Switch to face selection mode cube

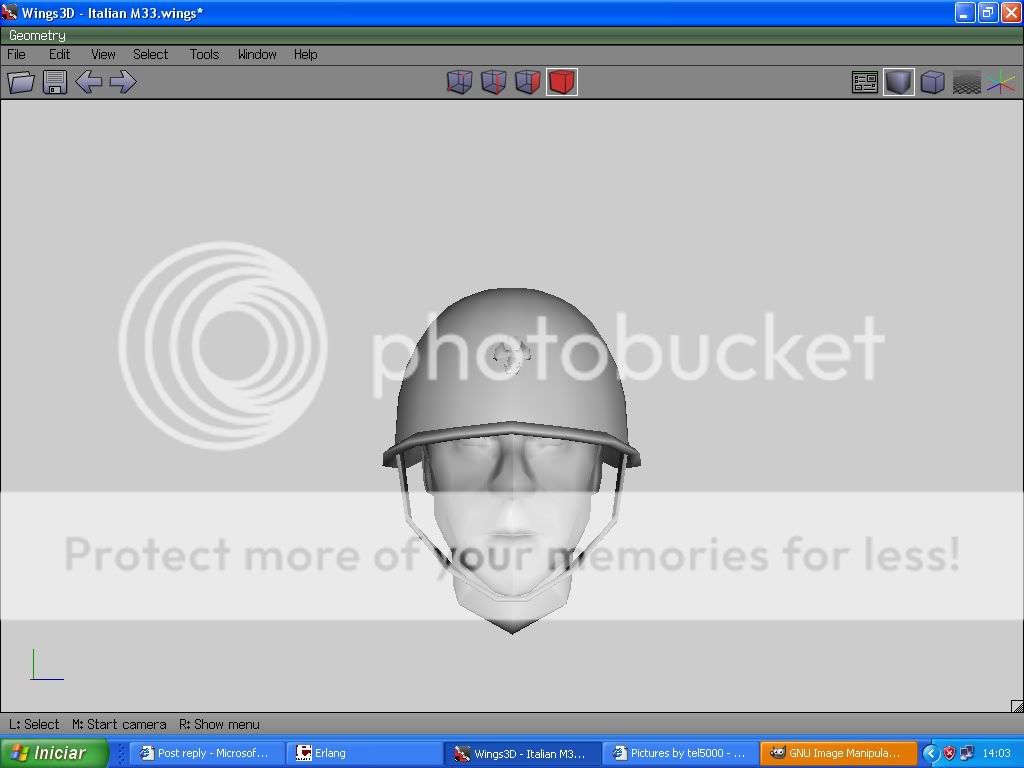coord(527,82)
